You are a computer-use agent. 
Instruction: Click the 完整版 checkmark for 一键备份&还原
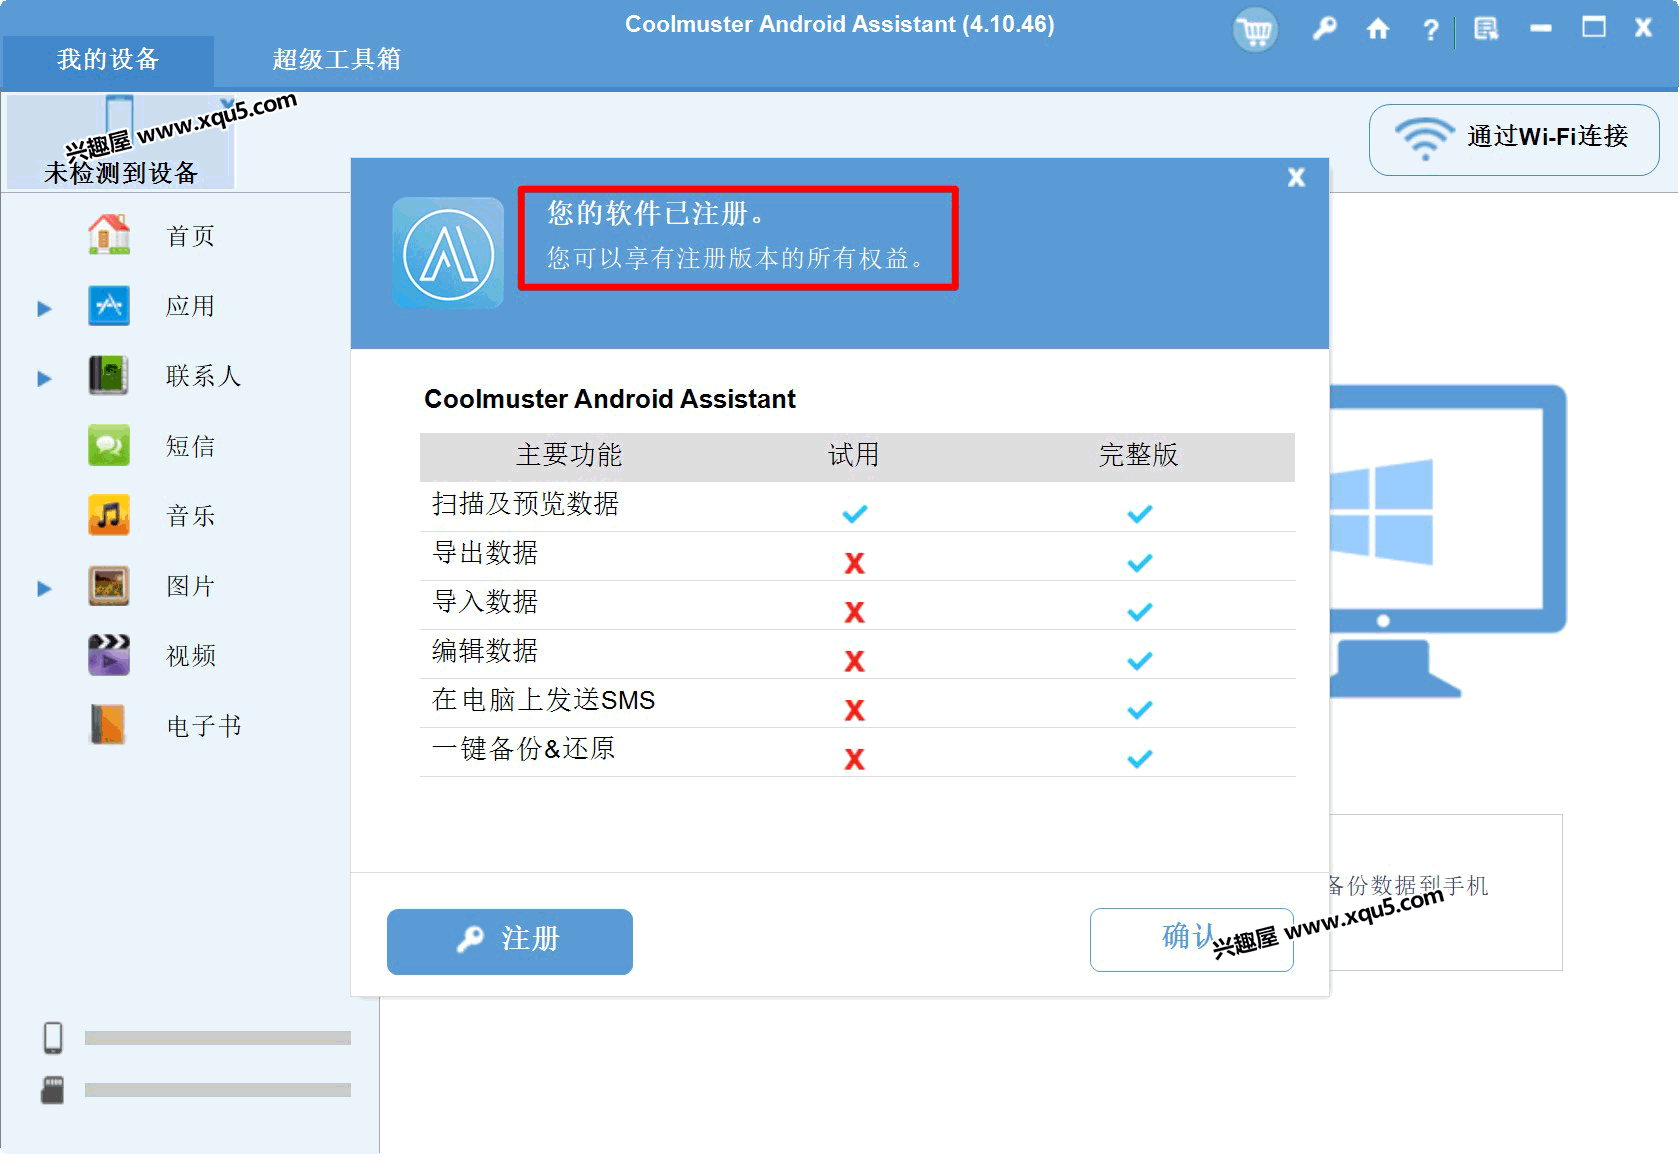(x=1139, y=759)
